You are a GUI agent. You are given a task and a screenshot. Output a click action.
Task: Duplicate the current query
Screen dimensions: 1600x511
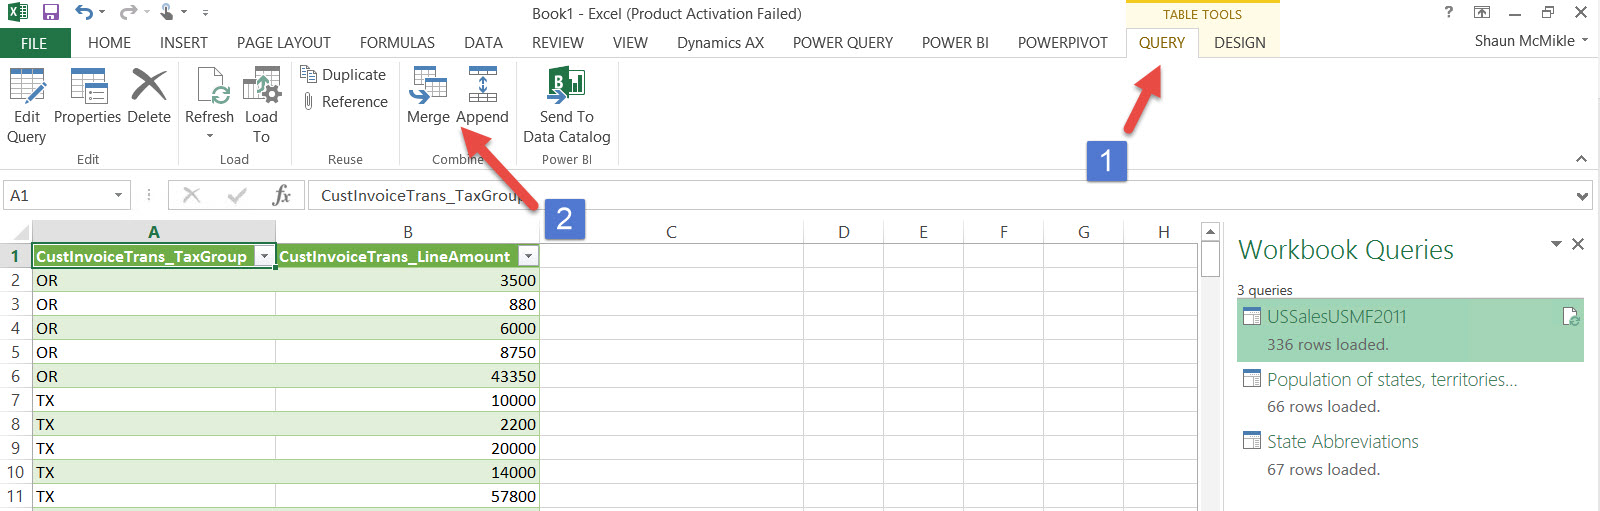pyautogui.click(x=344, y=75)
